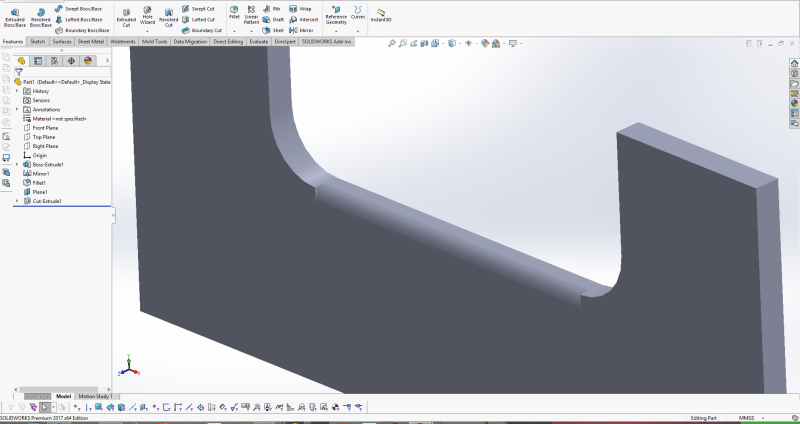800x424 pixels.
Task: Open the Hole Wizard tool
Action: click(147, 15)
